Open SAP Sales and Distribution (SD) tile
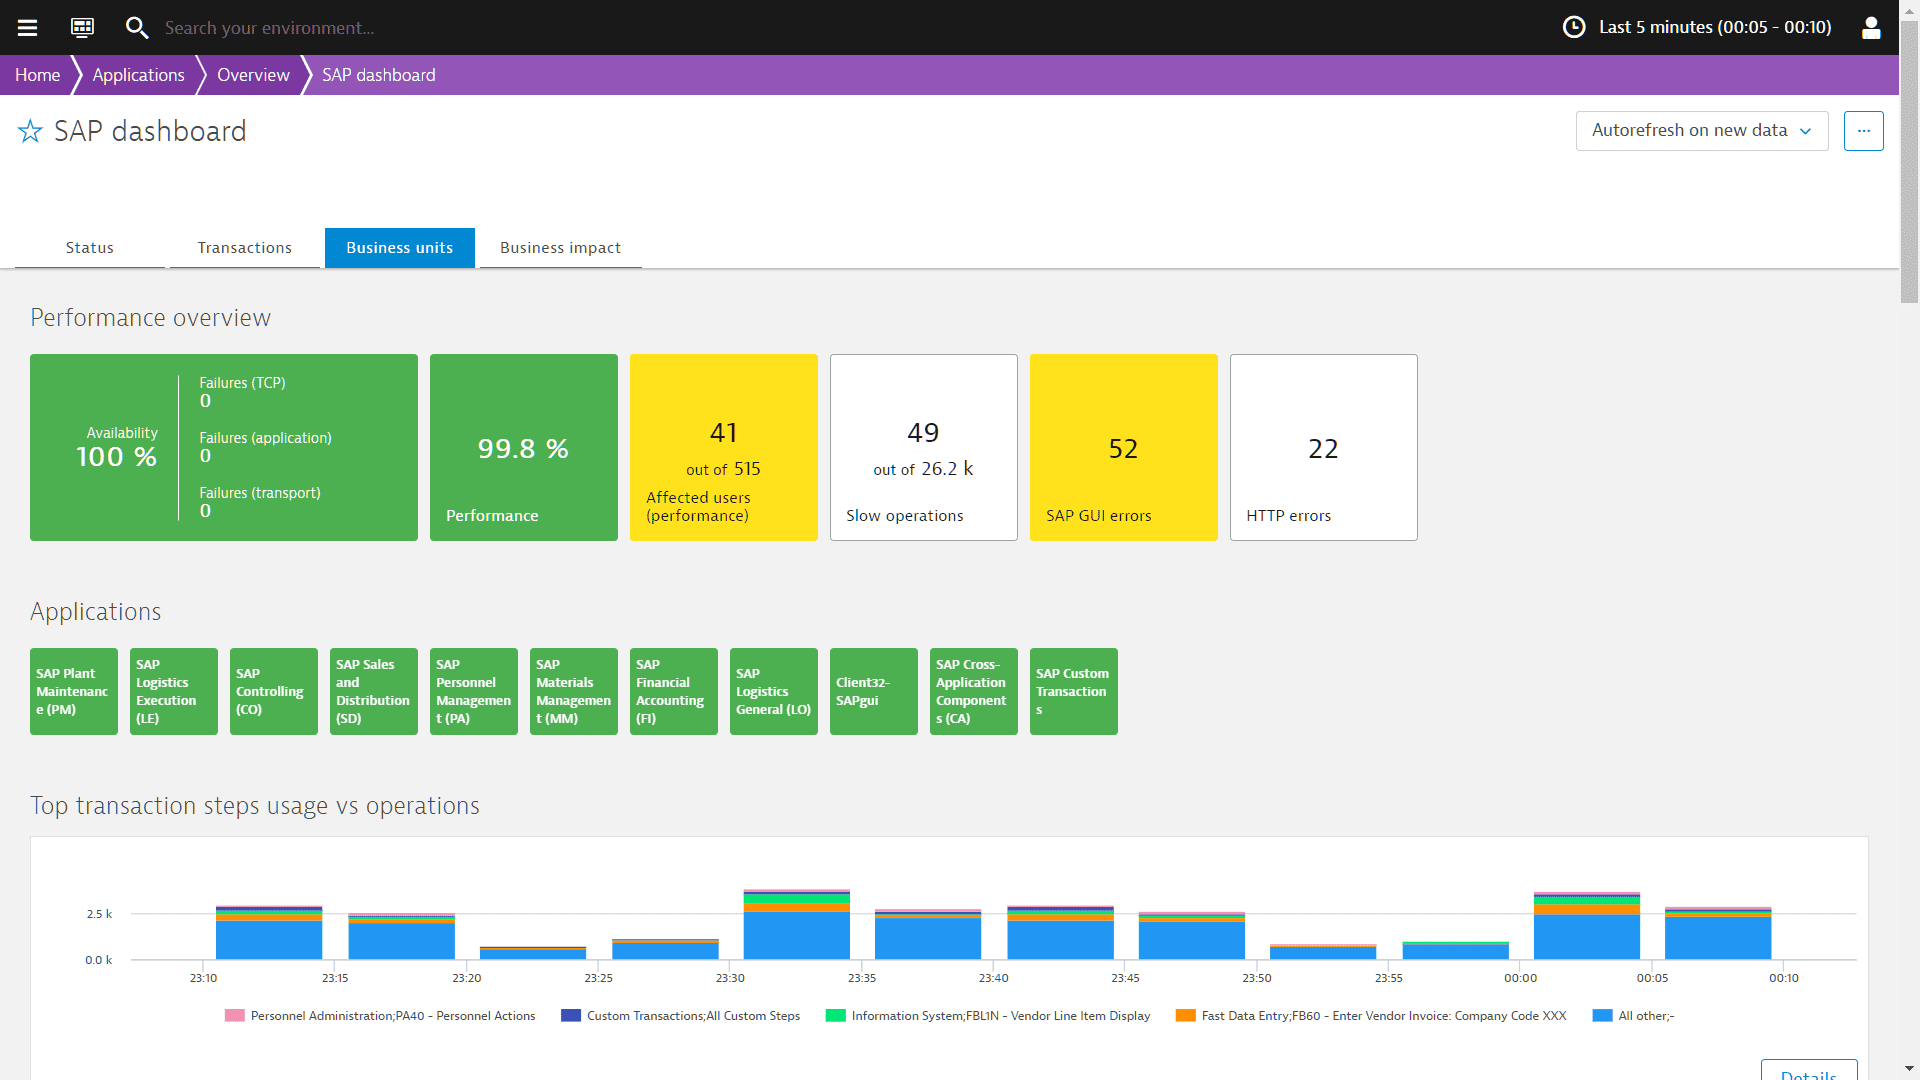 374,691
